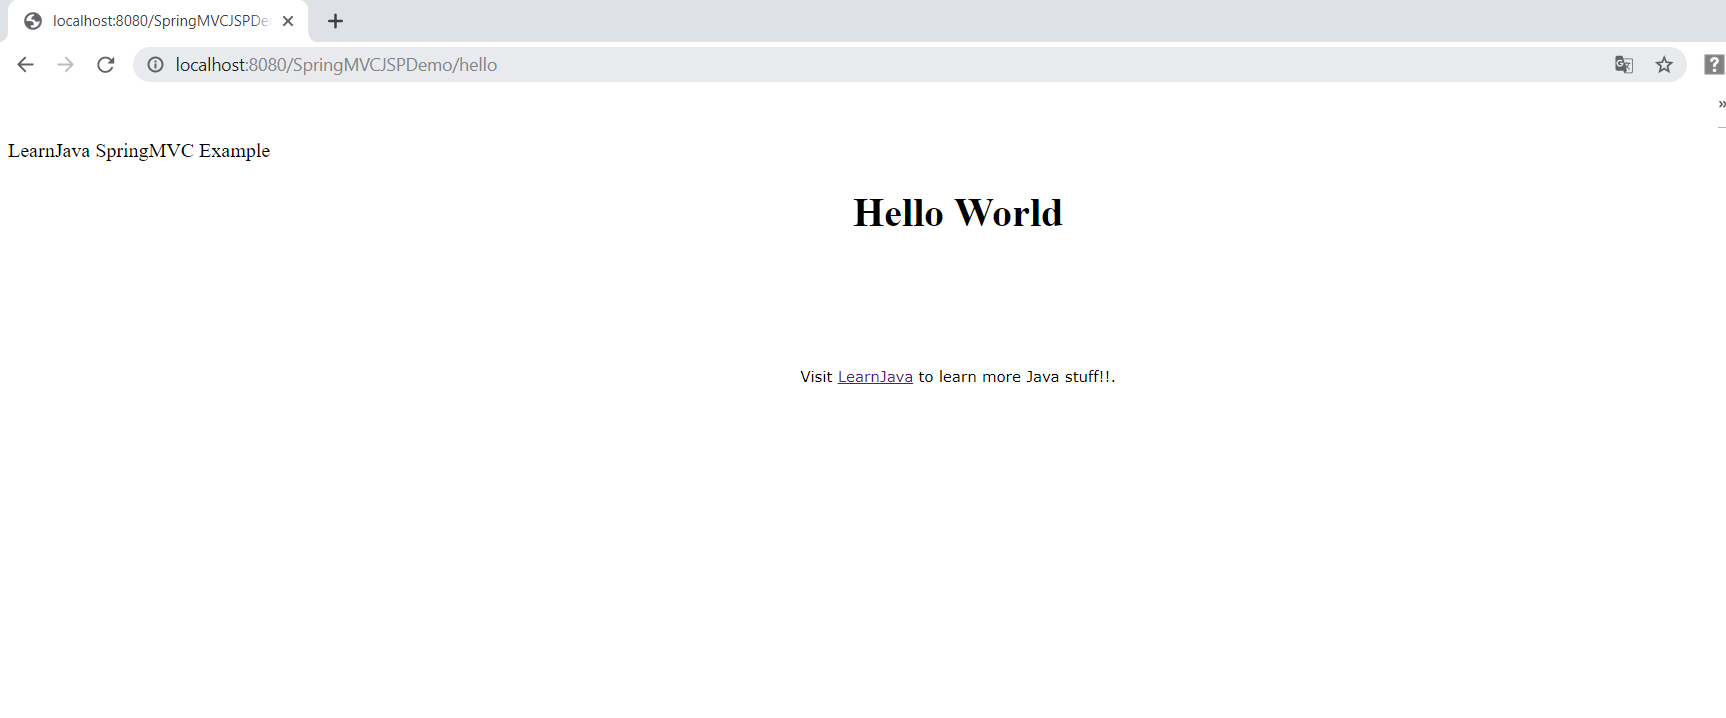Select the localhost:8080/SpringMVCJSPDemo tab

pyautogui.click(x=160, y=21)
